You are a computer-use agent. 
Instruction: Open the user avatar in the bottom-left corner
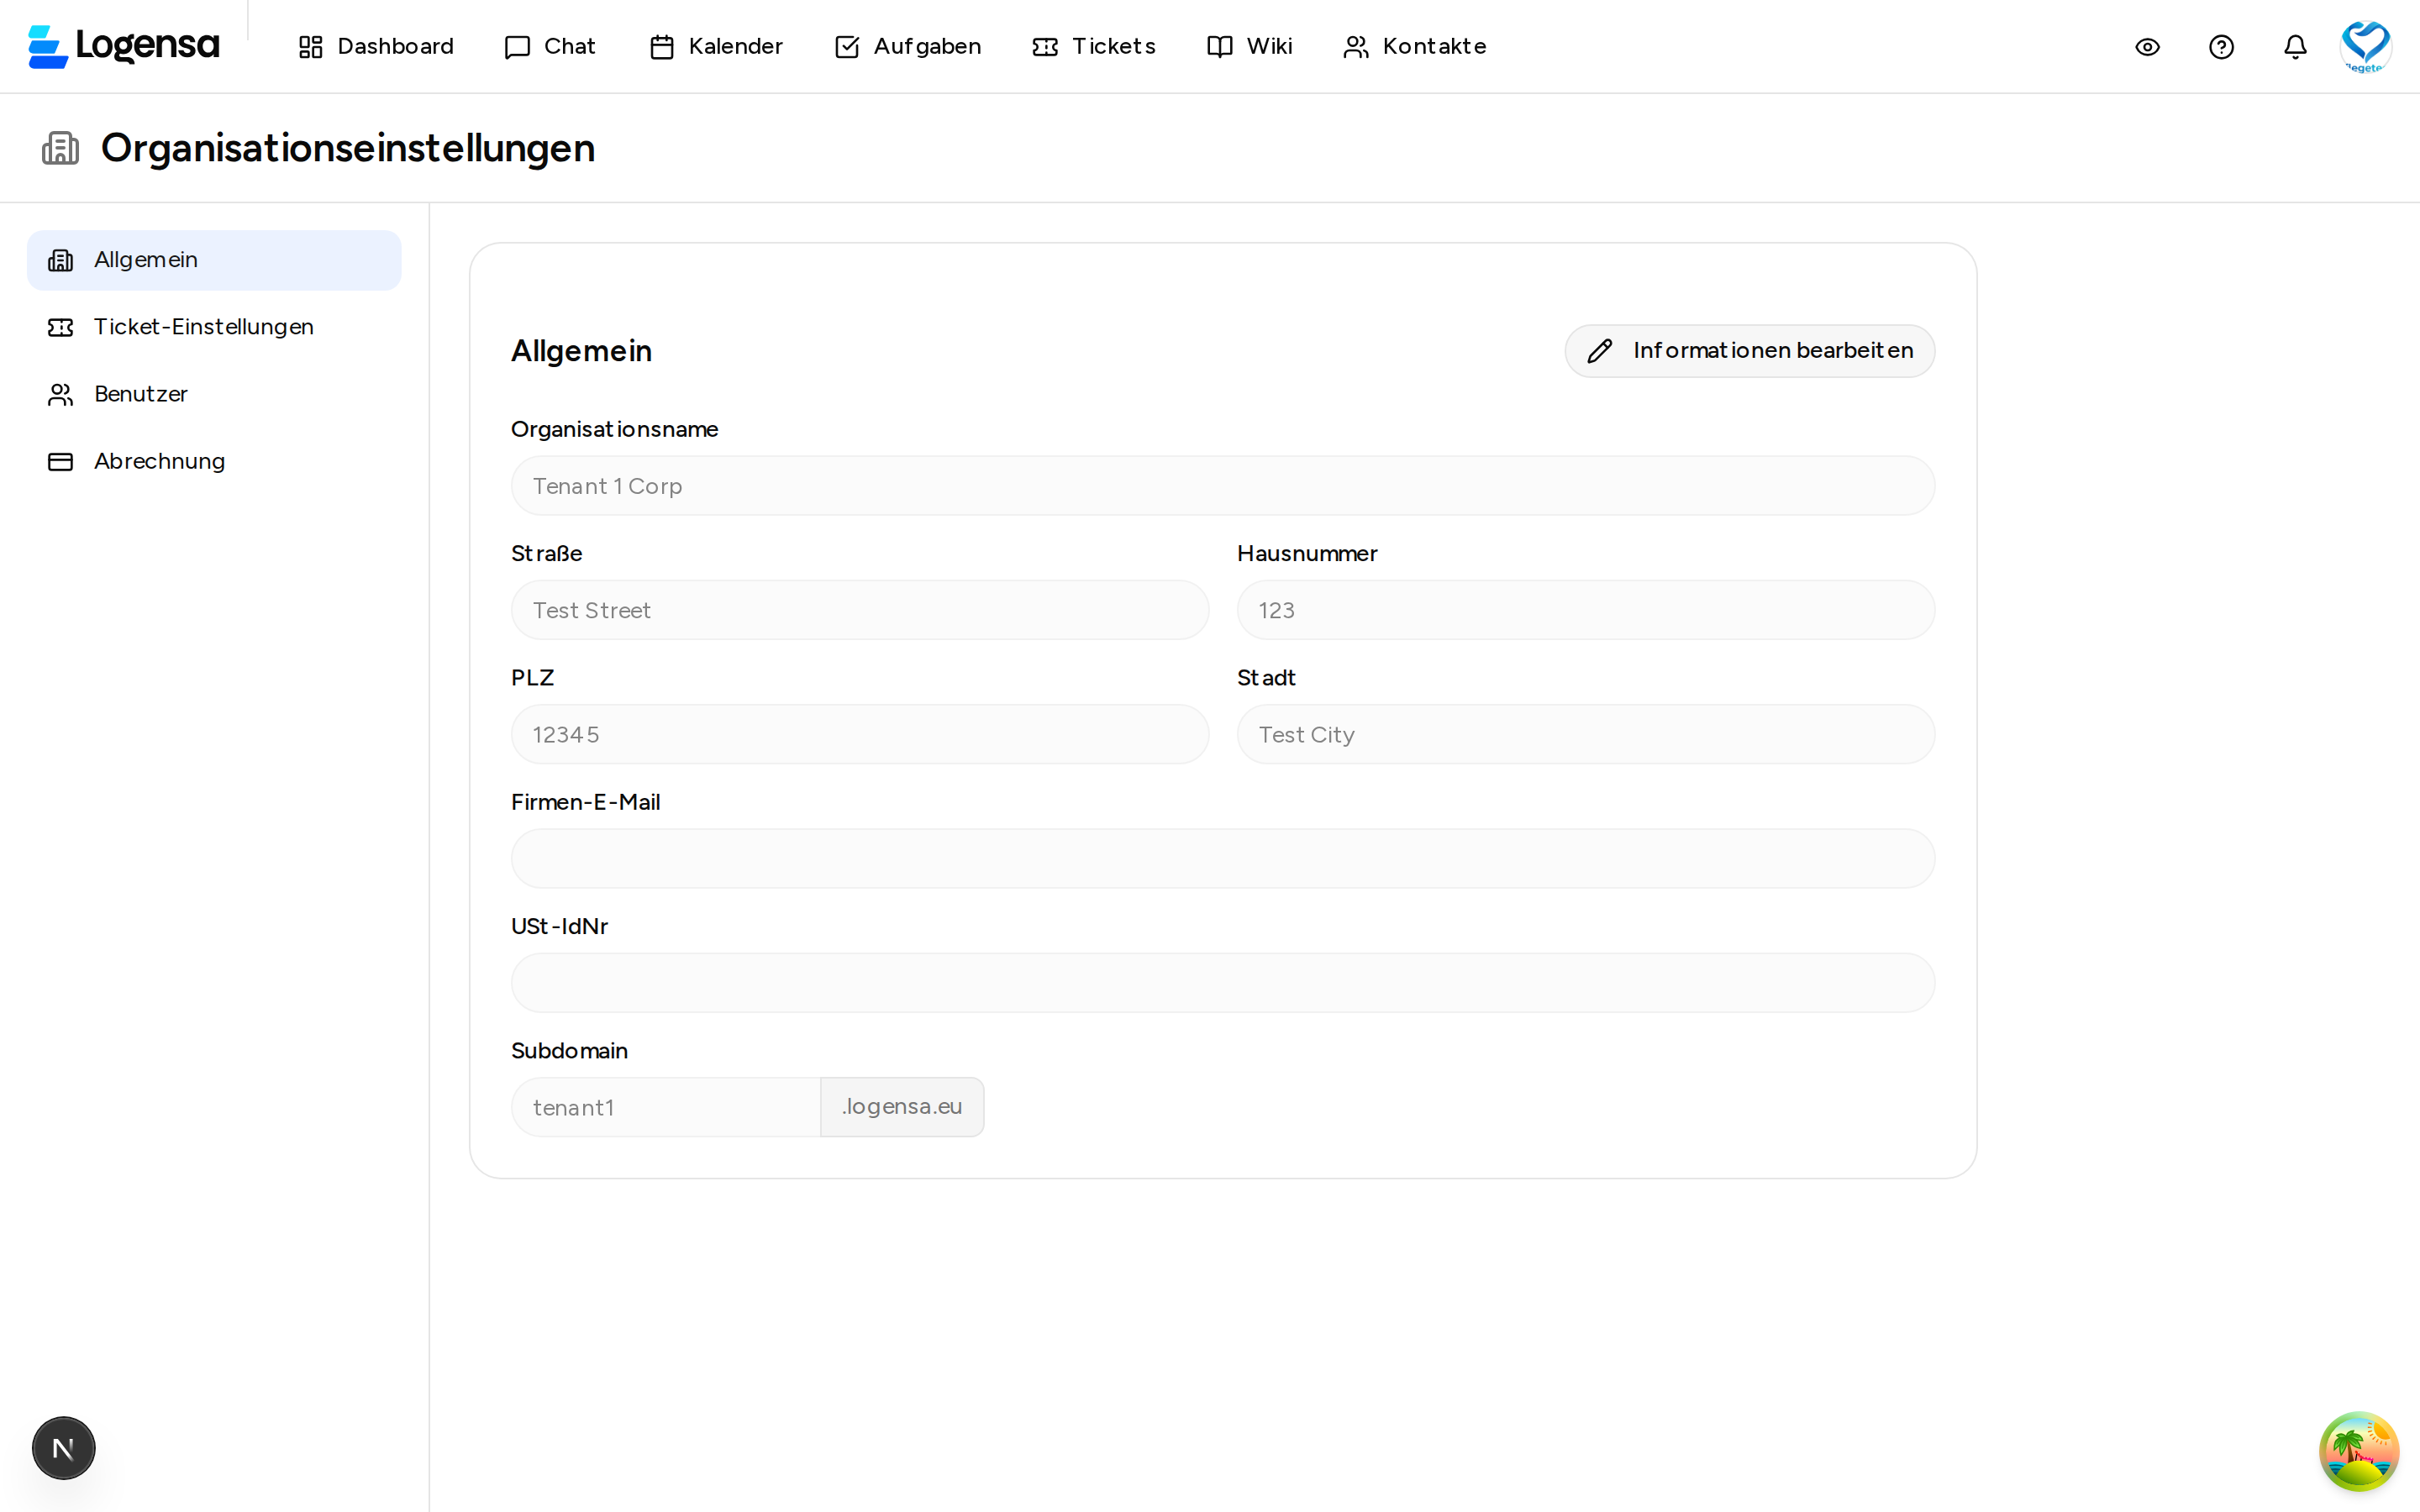(x=63, y=1447)
